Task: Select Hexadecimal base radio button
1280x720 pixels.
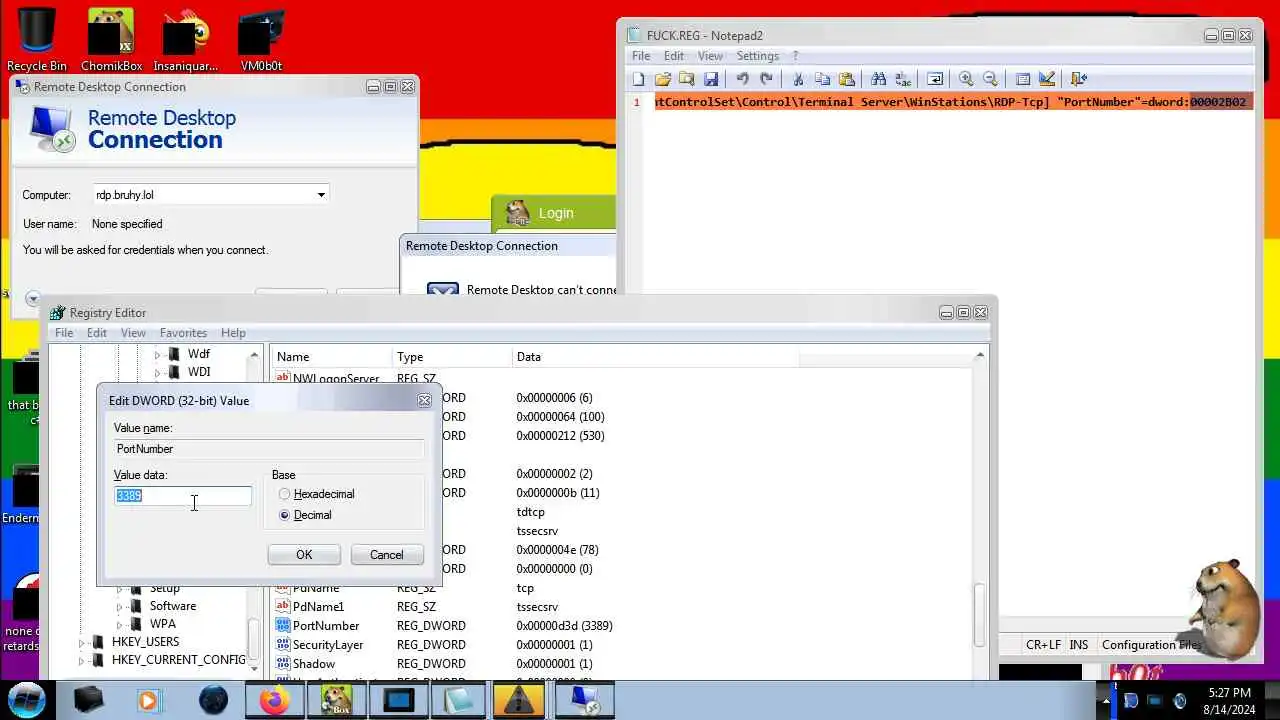Action: pyautogui.click(x=285, y=494)
